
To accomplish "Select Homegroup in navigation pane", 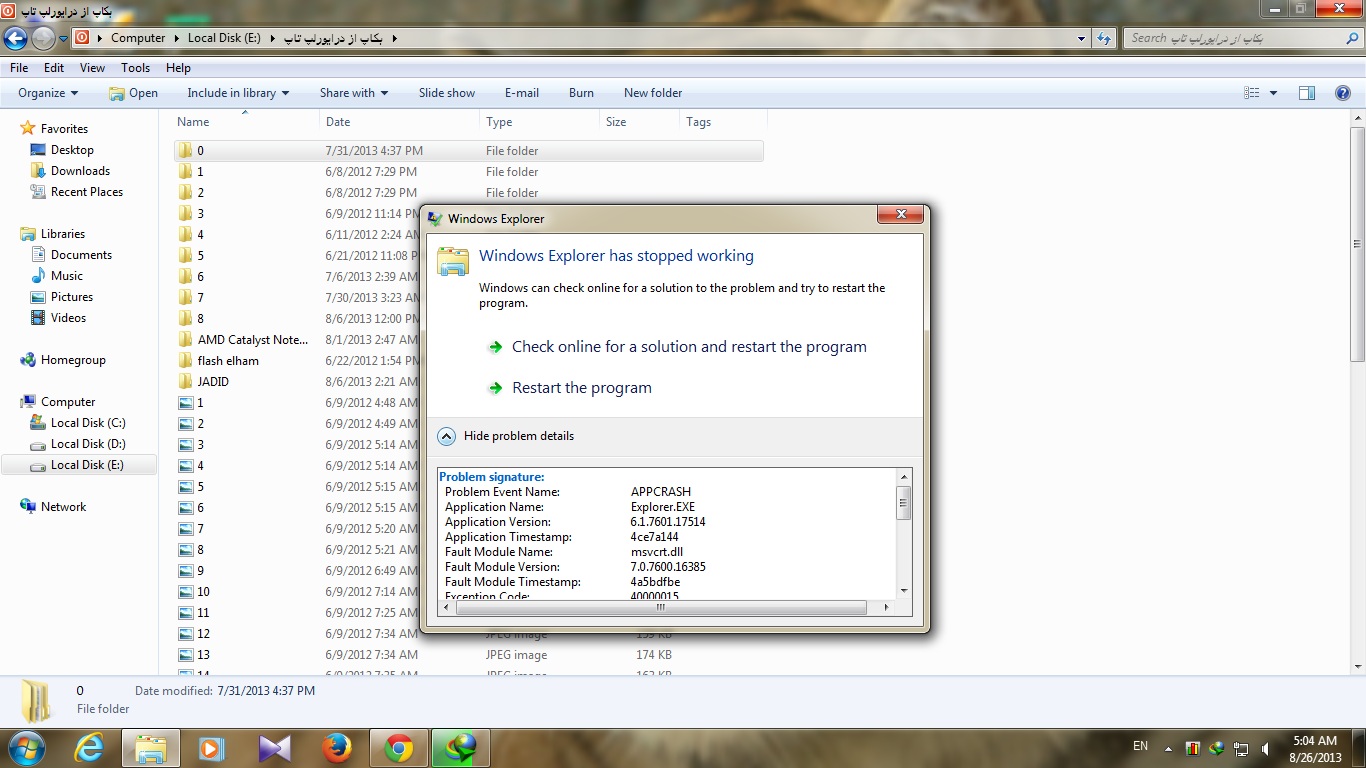I will click(x=73, y=360).
